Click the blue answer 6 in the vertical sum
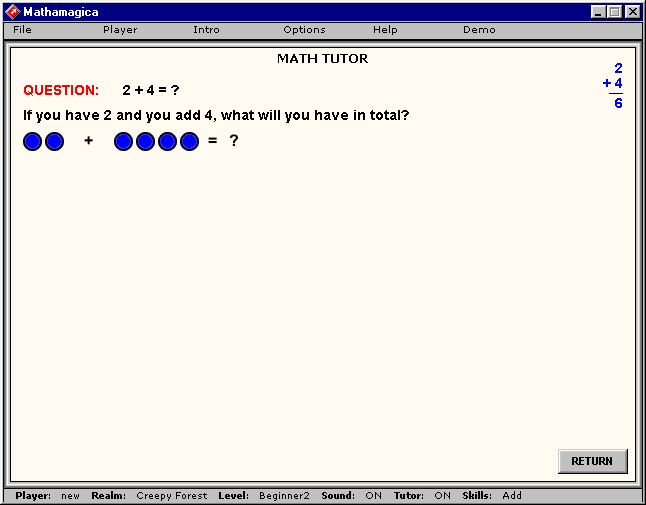The image size is (646, 505). pos(618,103)
